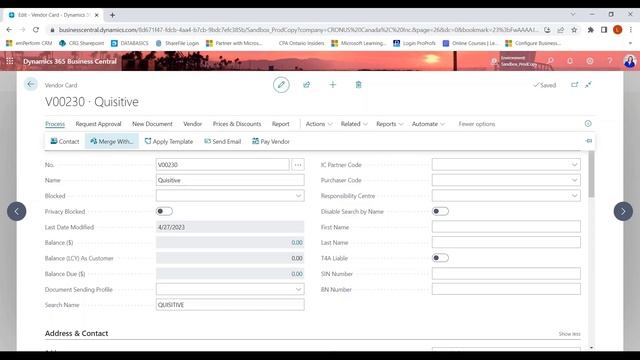Click the search magnifier in Business Central header
The height and width of the screenshot is (360, 640).
[550, 61]
